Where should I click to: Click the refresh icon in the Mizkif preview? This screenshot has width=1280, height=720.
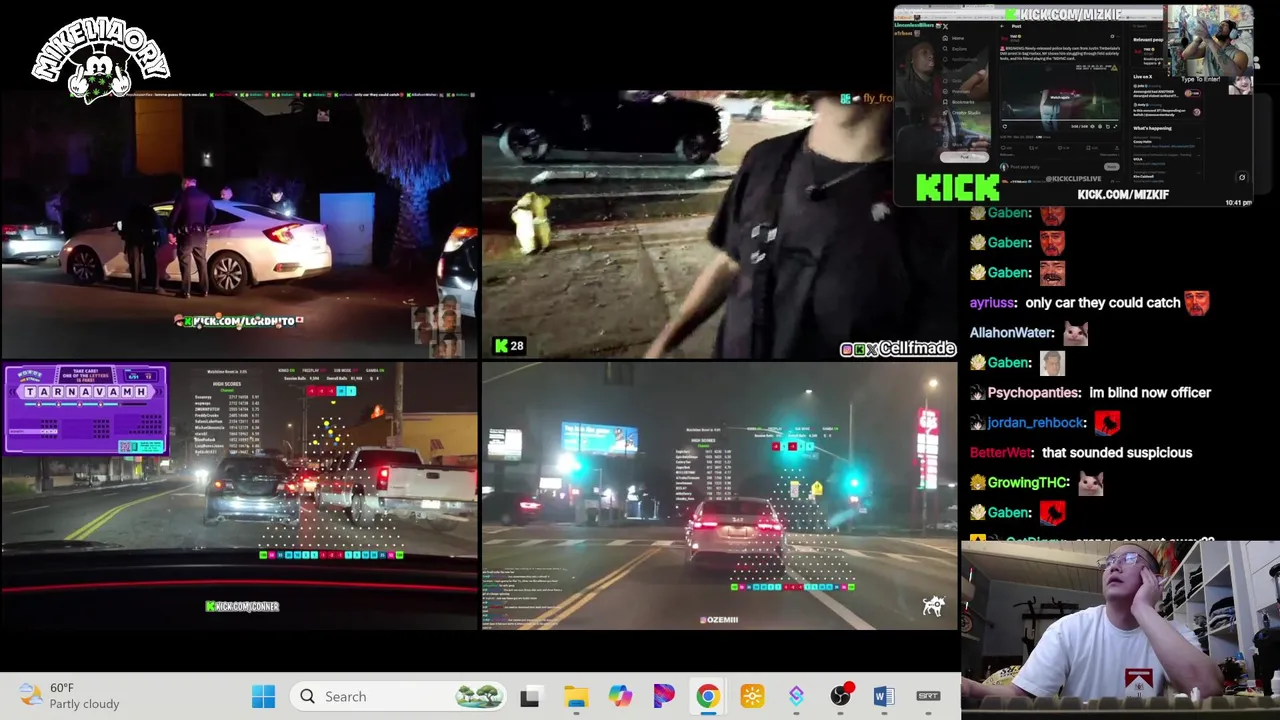click(x=1242, y=177)
